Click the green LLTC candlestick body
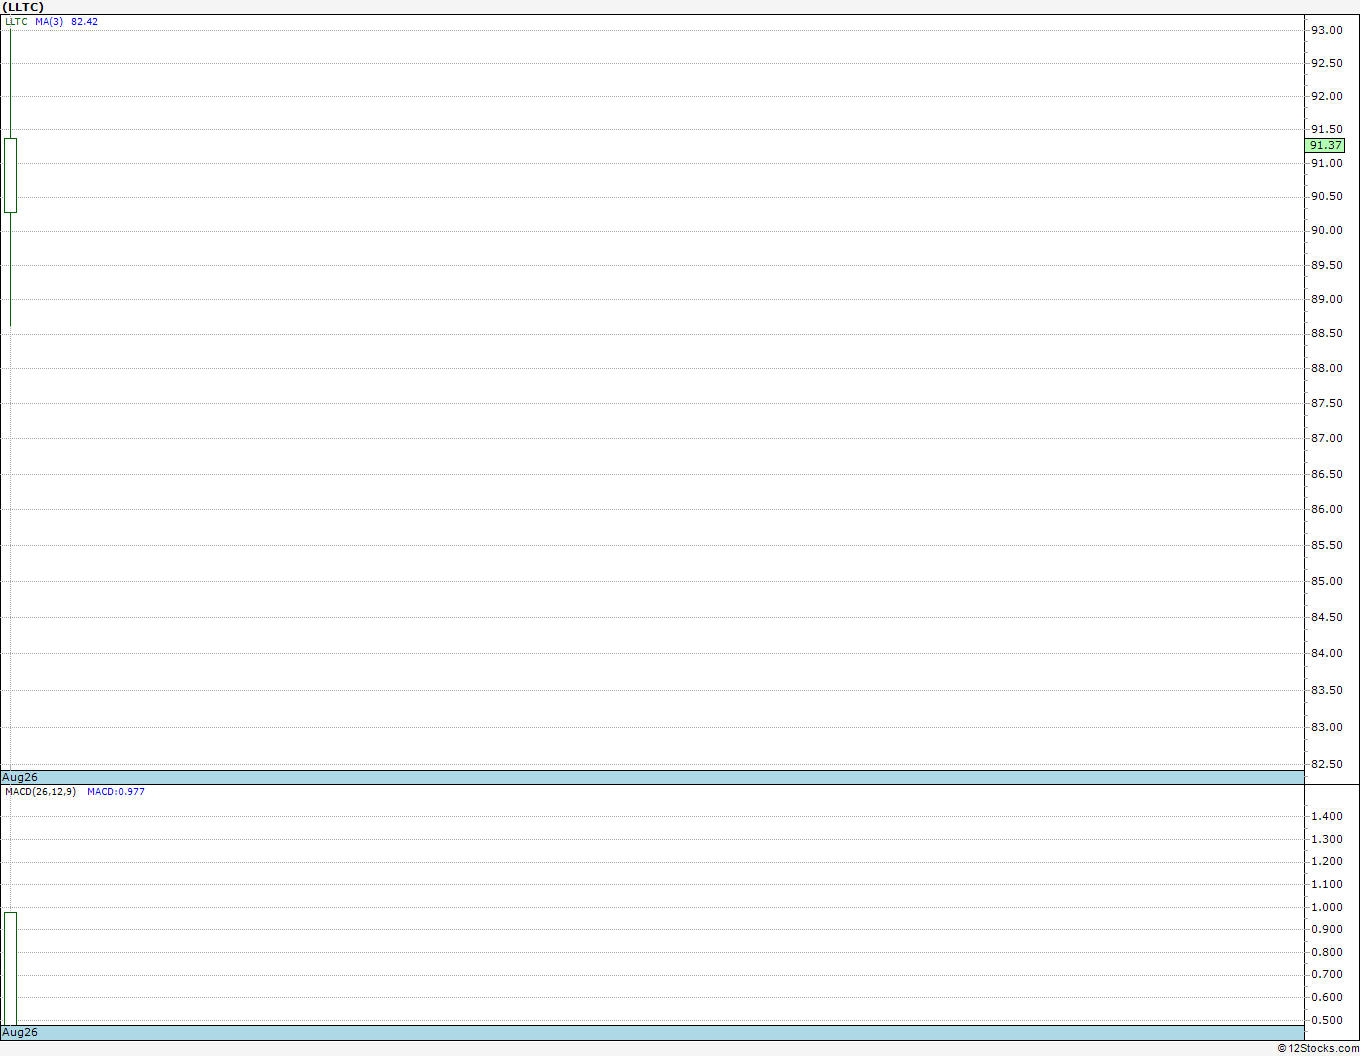Viewport: 1360px width, 1056px height. tap(10, 175)
